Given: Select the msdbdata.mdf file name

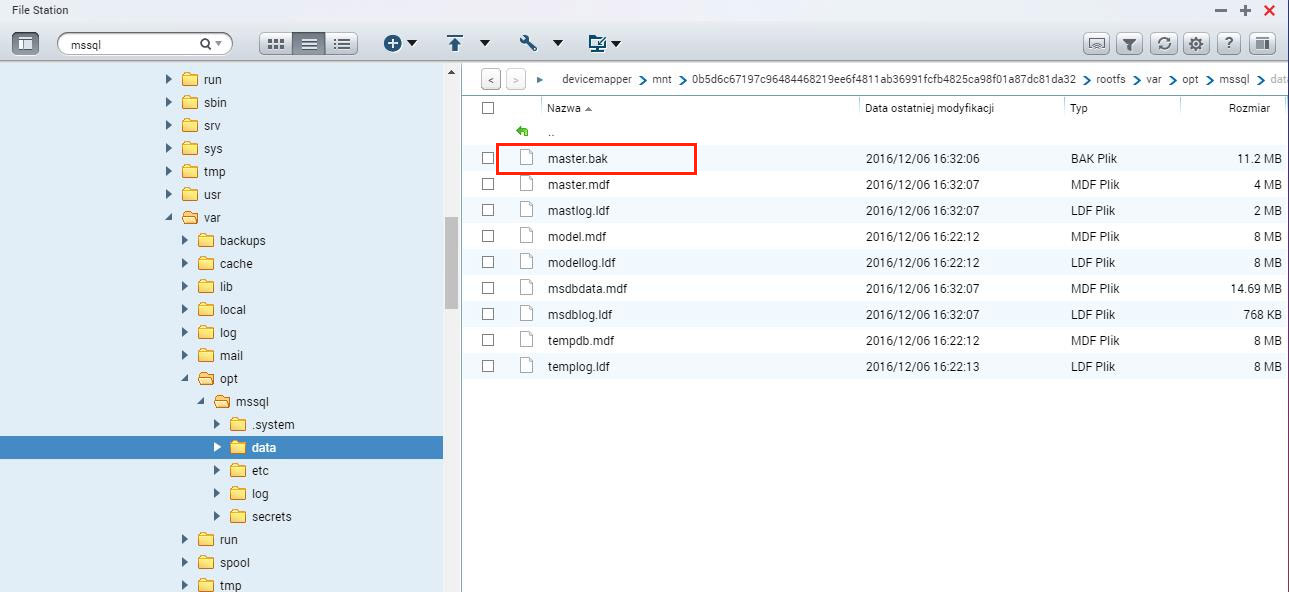Looking at the screenshot, I should [x=588, y=288].
